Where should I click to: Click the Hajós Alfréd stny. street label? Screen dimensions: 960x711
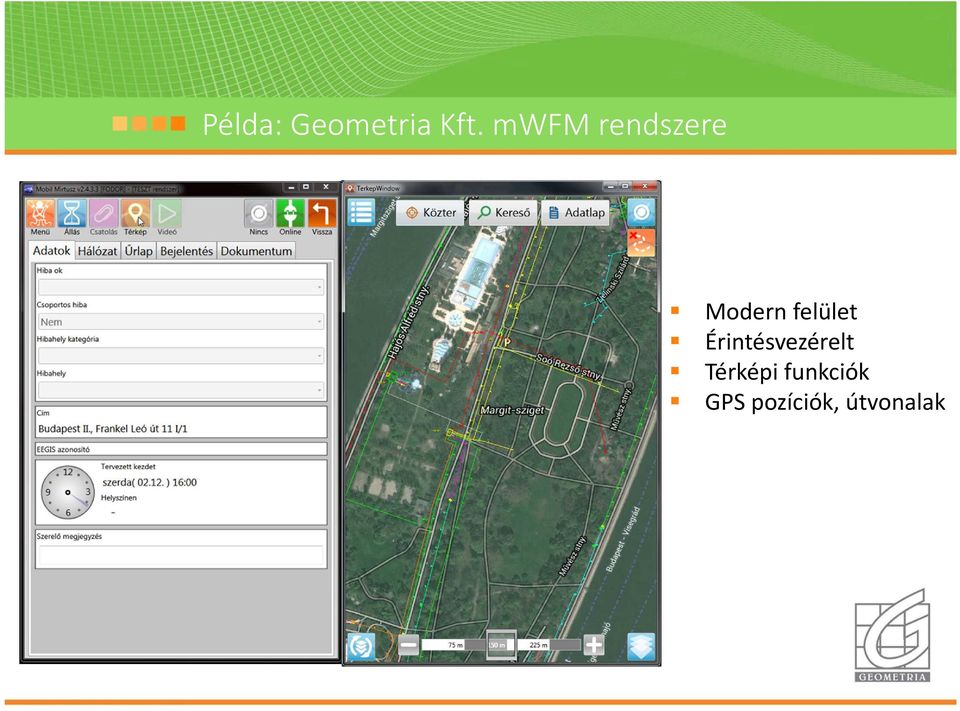pyautogui.click(x=407, y=323)
